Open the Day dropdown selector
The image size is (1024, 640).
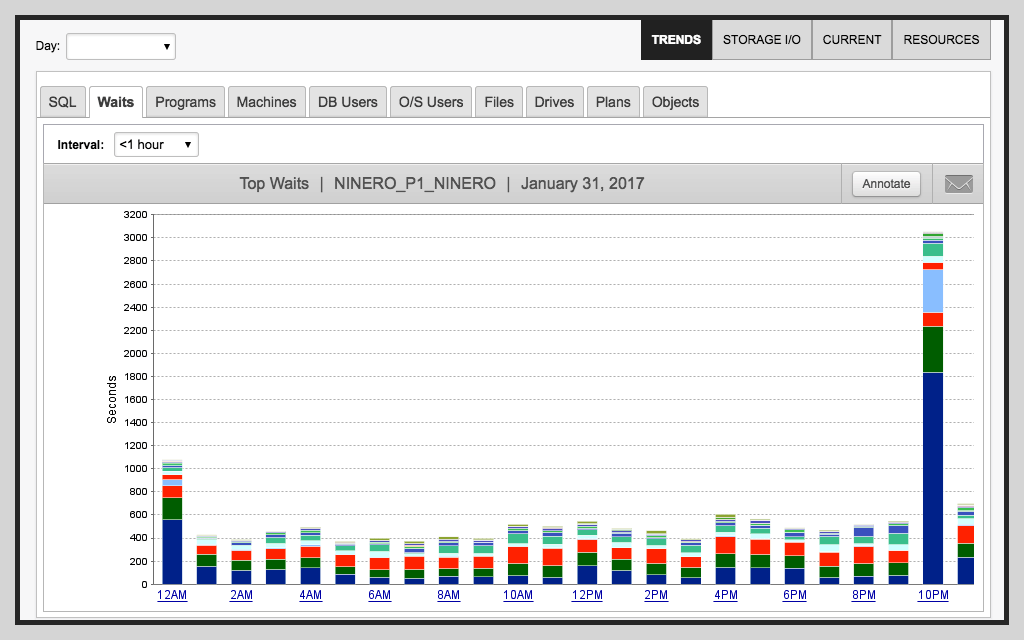(x=120, y=46)
